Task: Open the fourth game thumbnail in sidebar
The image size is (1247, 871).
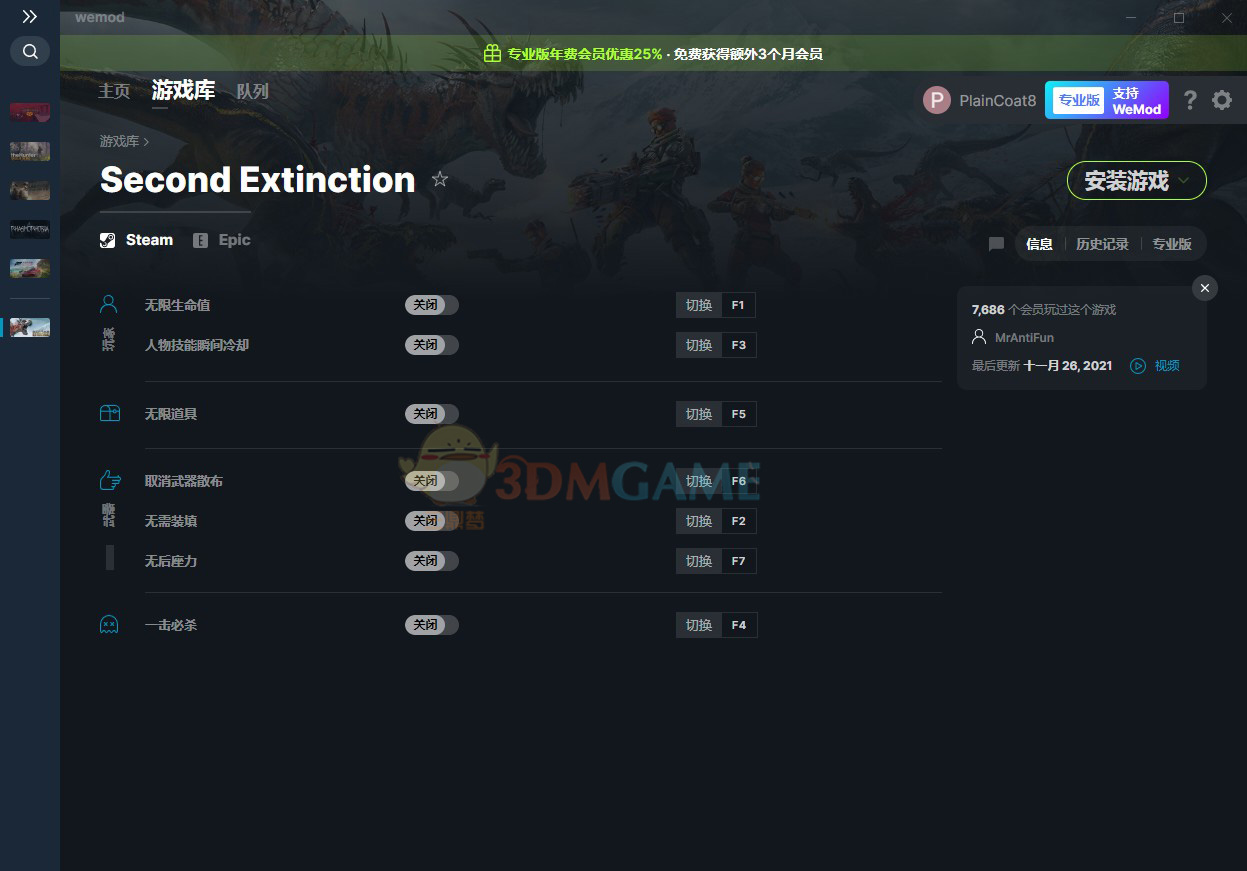Action: point(30,229)
